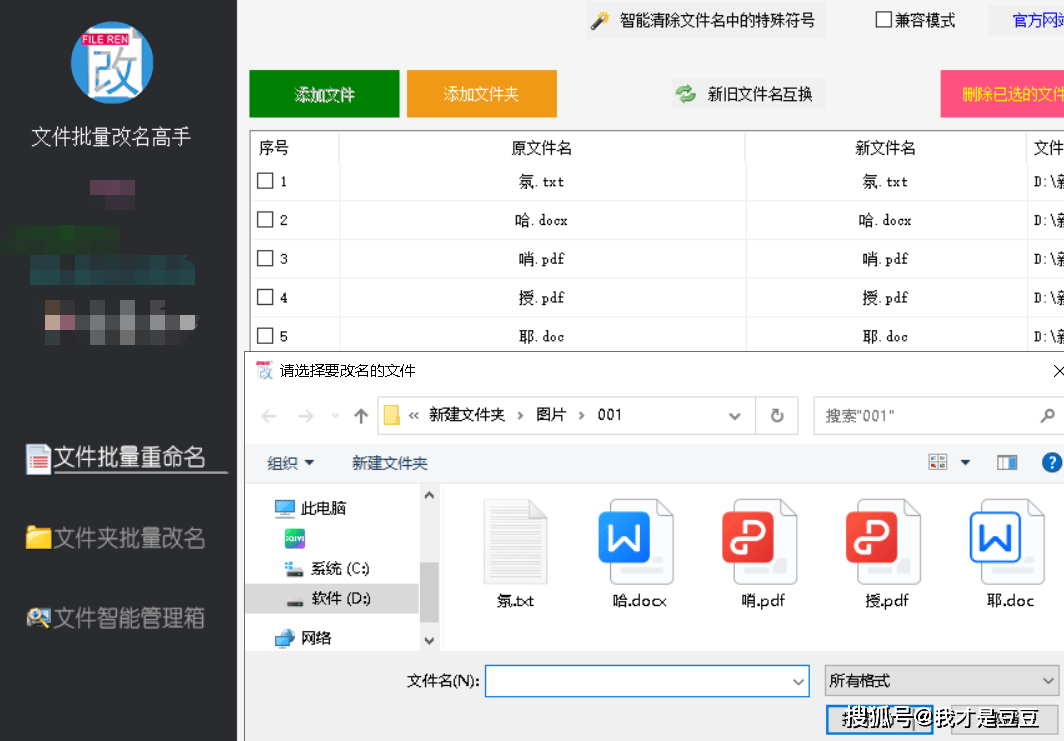
Task: Check row 5 checkbox for 耶.doc
Action: pyautogui.click(x=265, y=335)
